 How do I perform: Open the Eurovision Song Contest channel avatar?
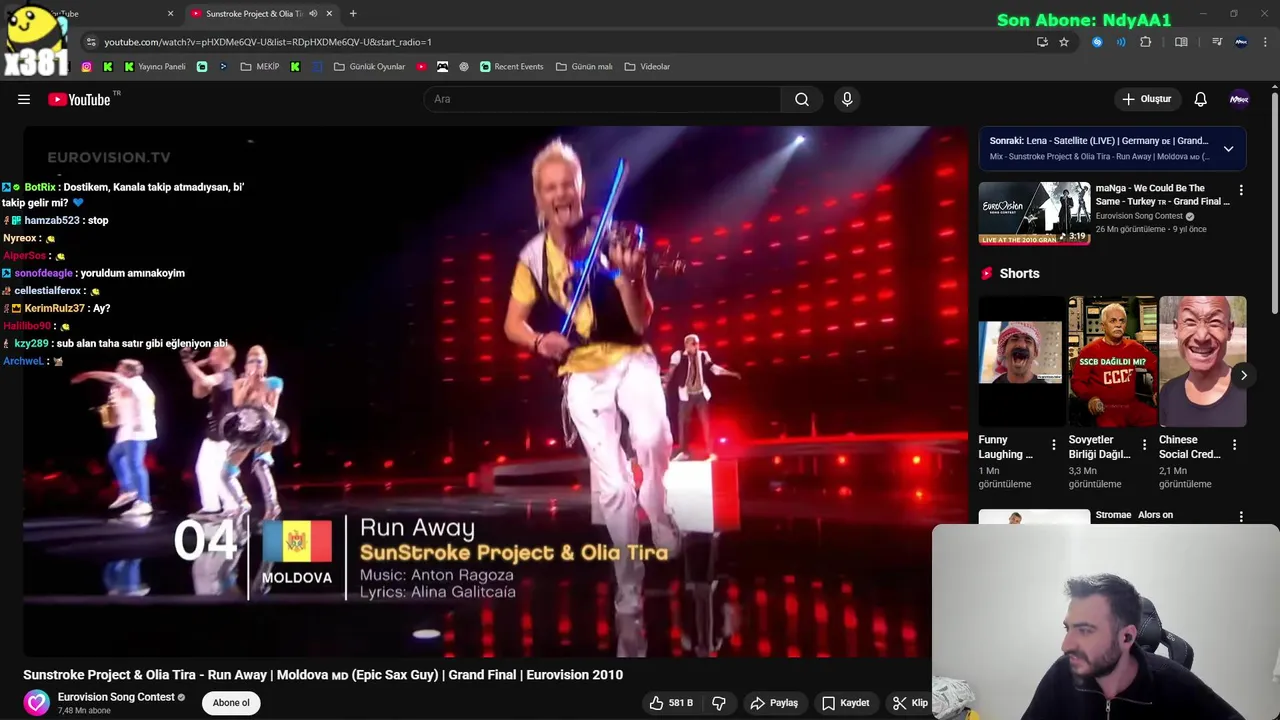click(37, 702)
